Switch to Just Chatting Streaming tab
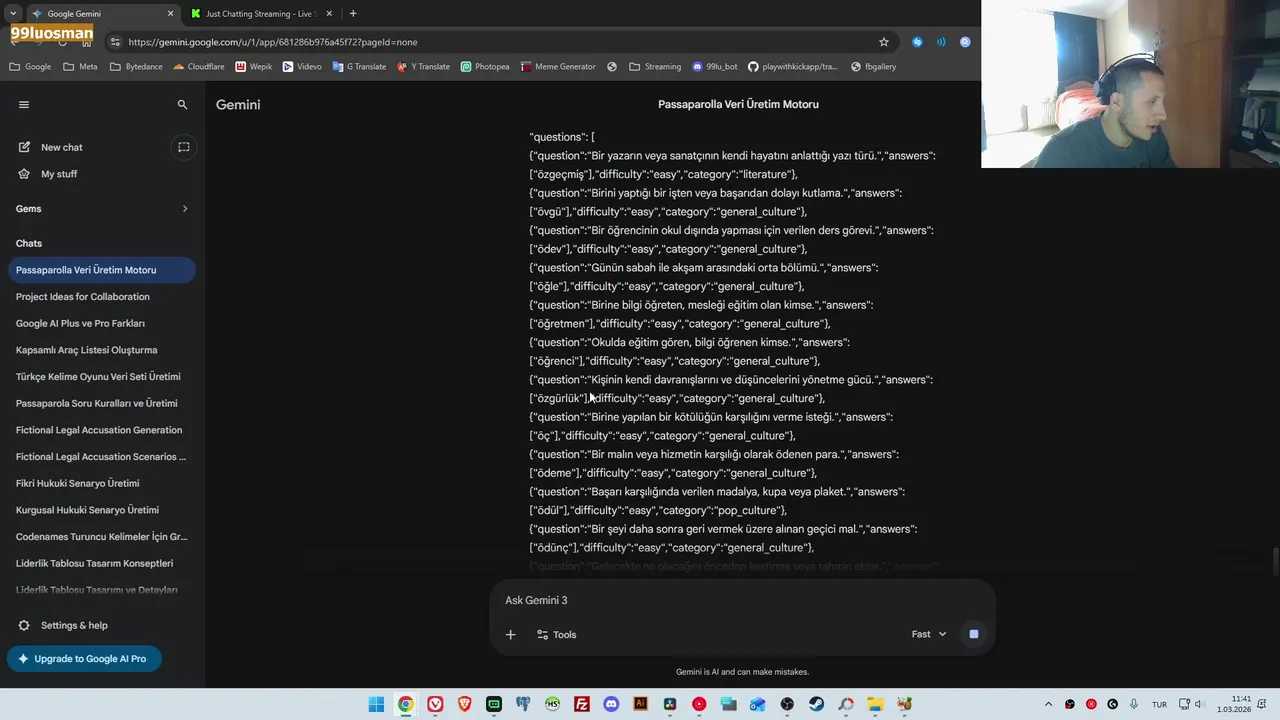 [260, 14]
